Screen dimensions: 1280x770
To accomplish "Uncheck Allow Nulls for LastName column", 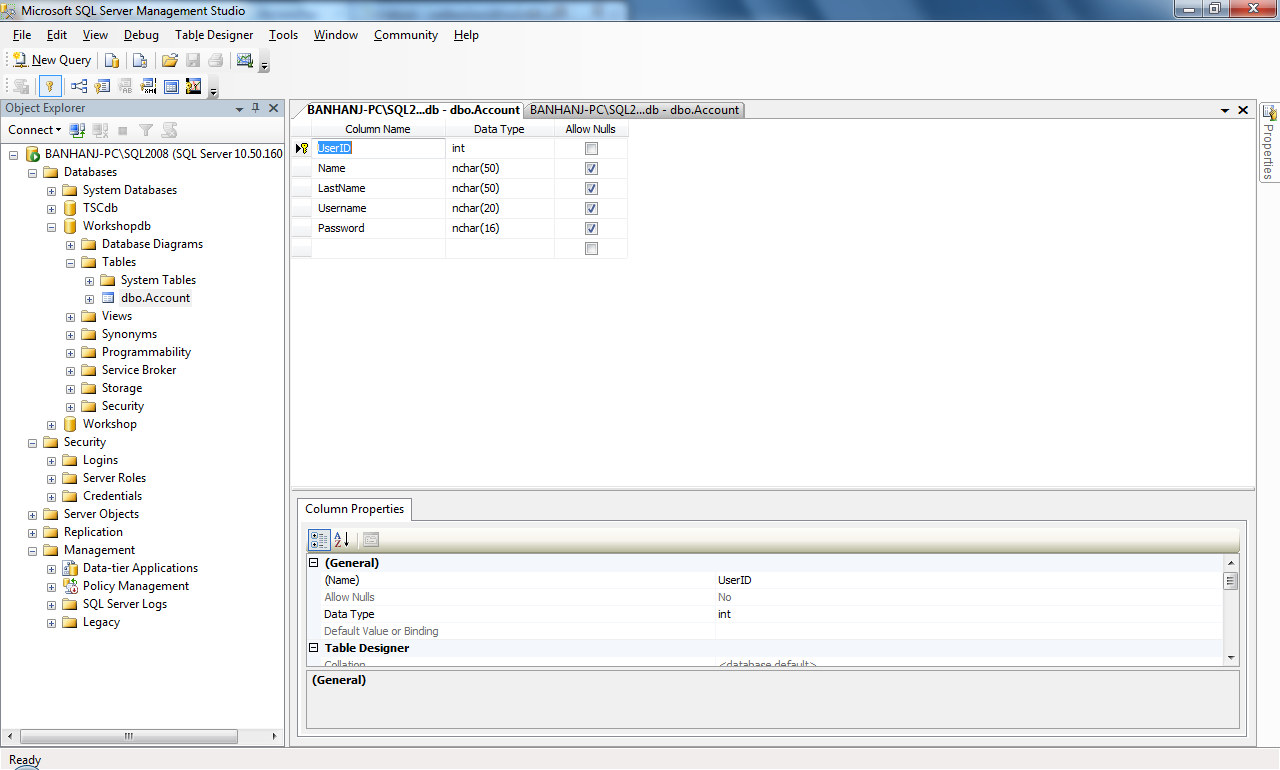I will pyautogui.click(x=591, y=188).
